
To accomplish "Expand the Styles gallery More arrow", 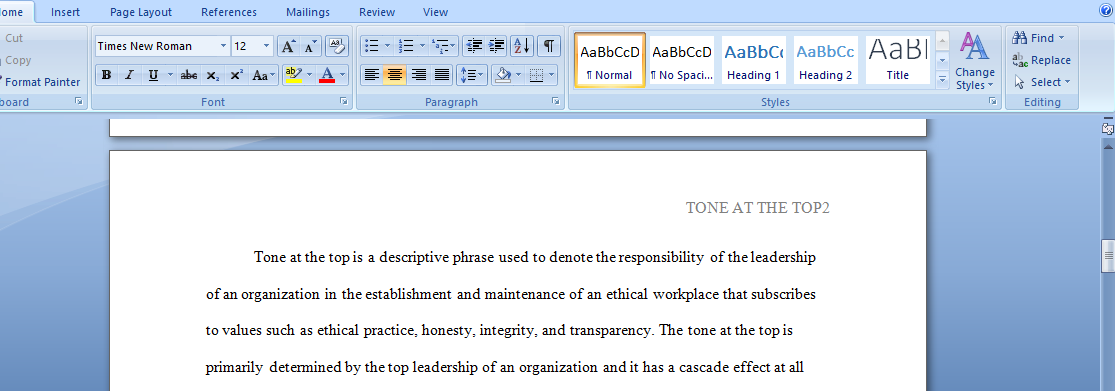I will tap(943, 80).
